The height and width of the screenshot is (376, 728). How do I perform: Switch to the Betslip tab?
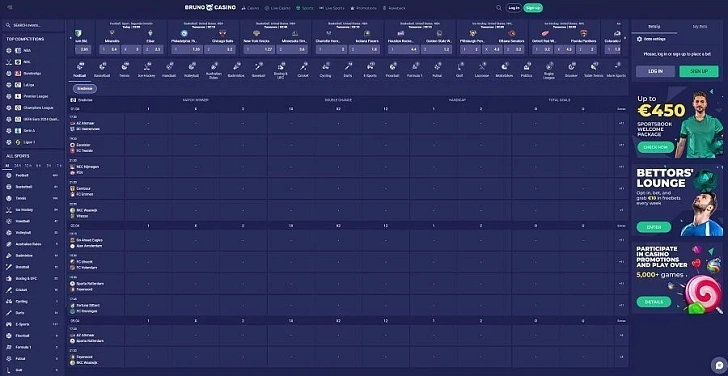654,26
